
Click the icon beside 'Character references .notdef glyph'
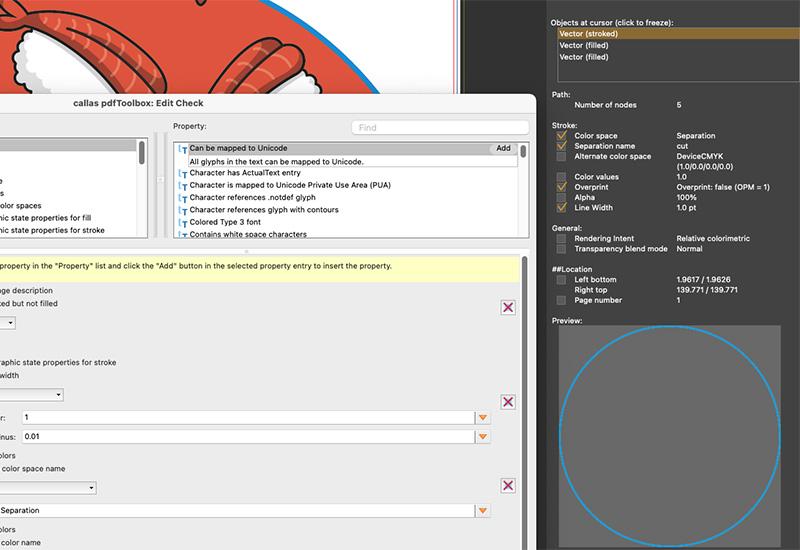click(183, 198)
